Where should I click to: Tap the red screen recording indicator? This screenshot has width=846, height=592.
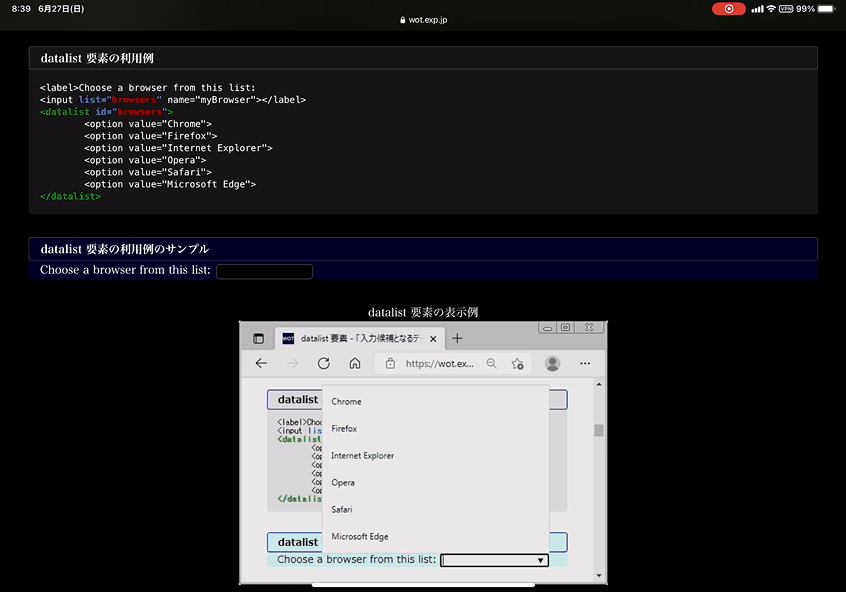728,9
